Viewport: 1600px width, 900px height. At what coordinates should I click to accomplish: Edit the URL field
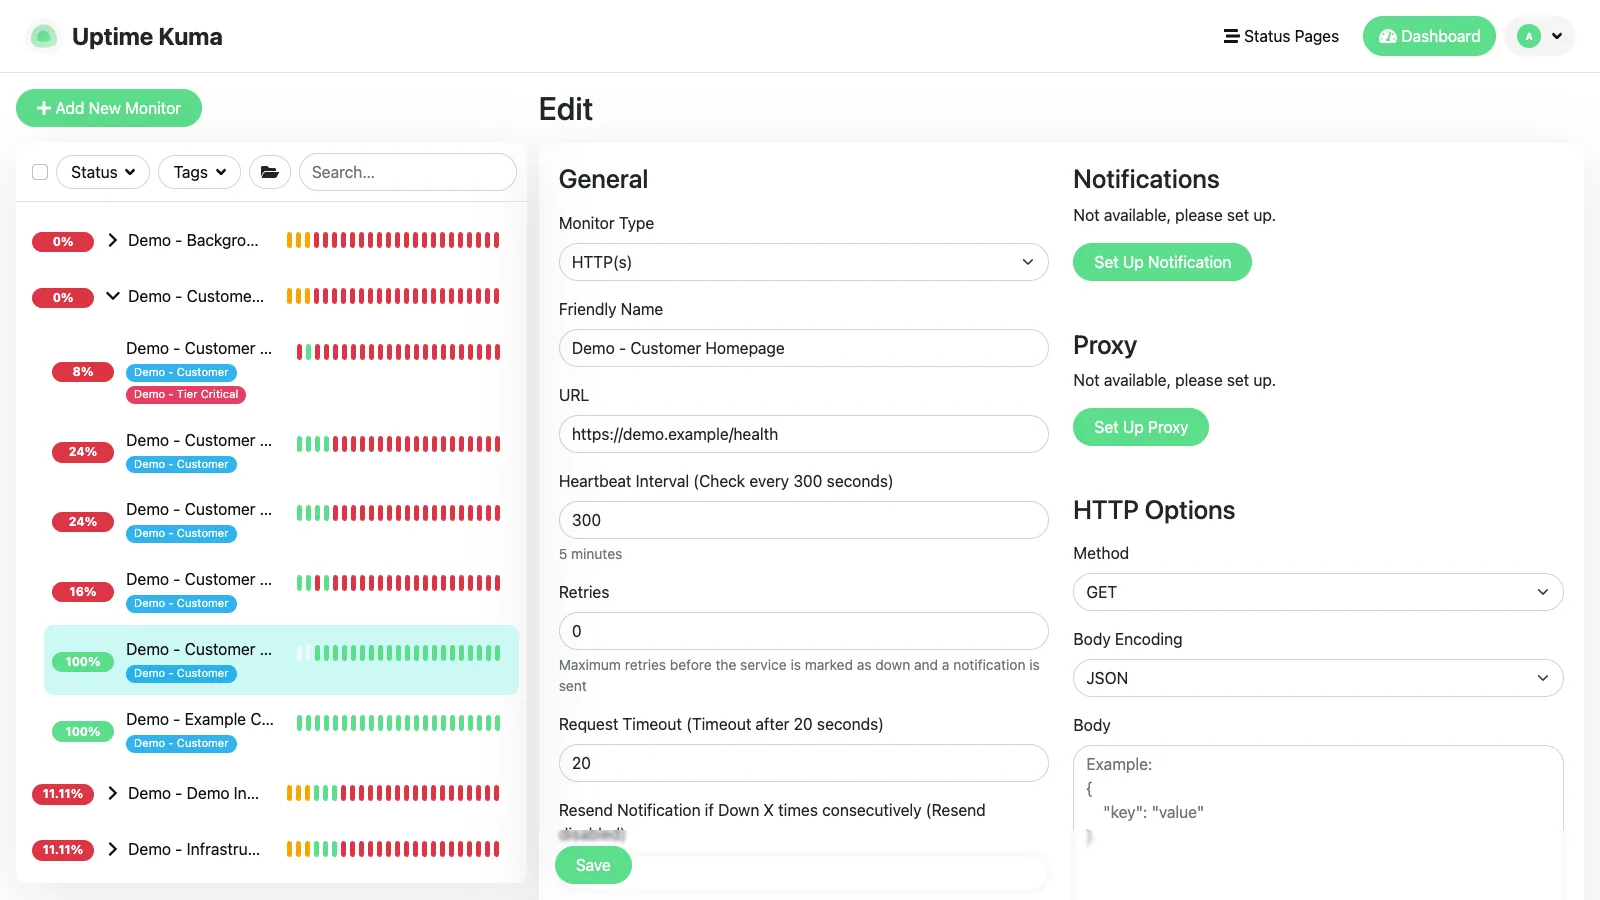tap(803, 434)
